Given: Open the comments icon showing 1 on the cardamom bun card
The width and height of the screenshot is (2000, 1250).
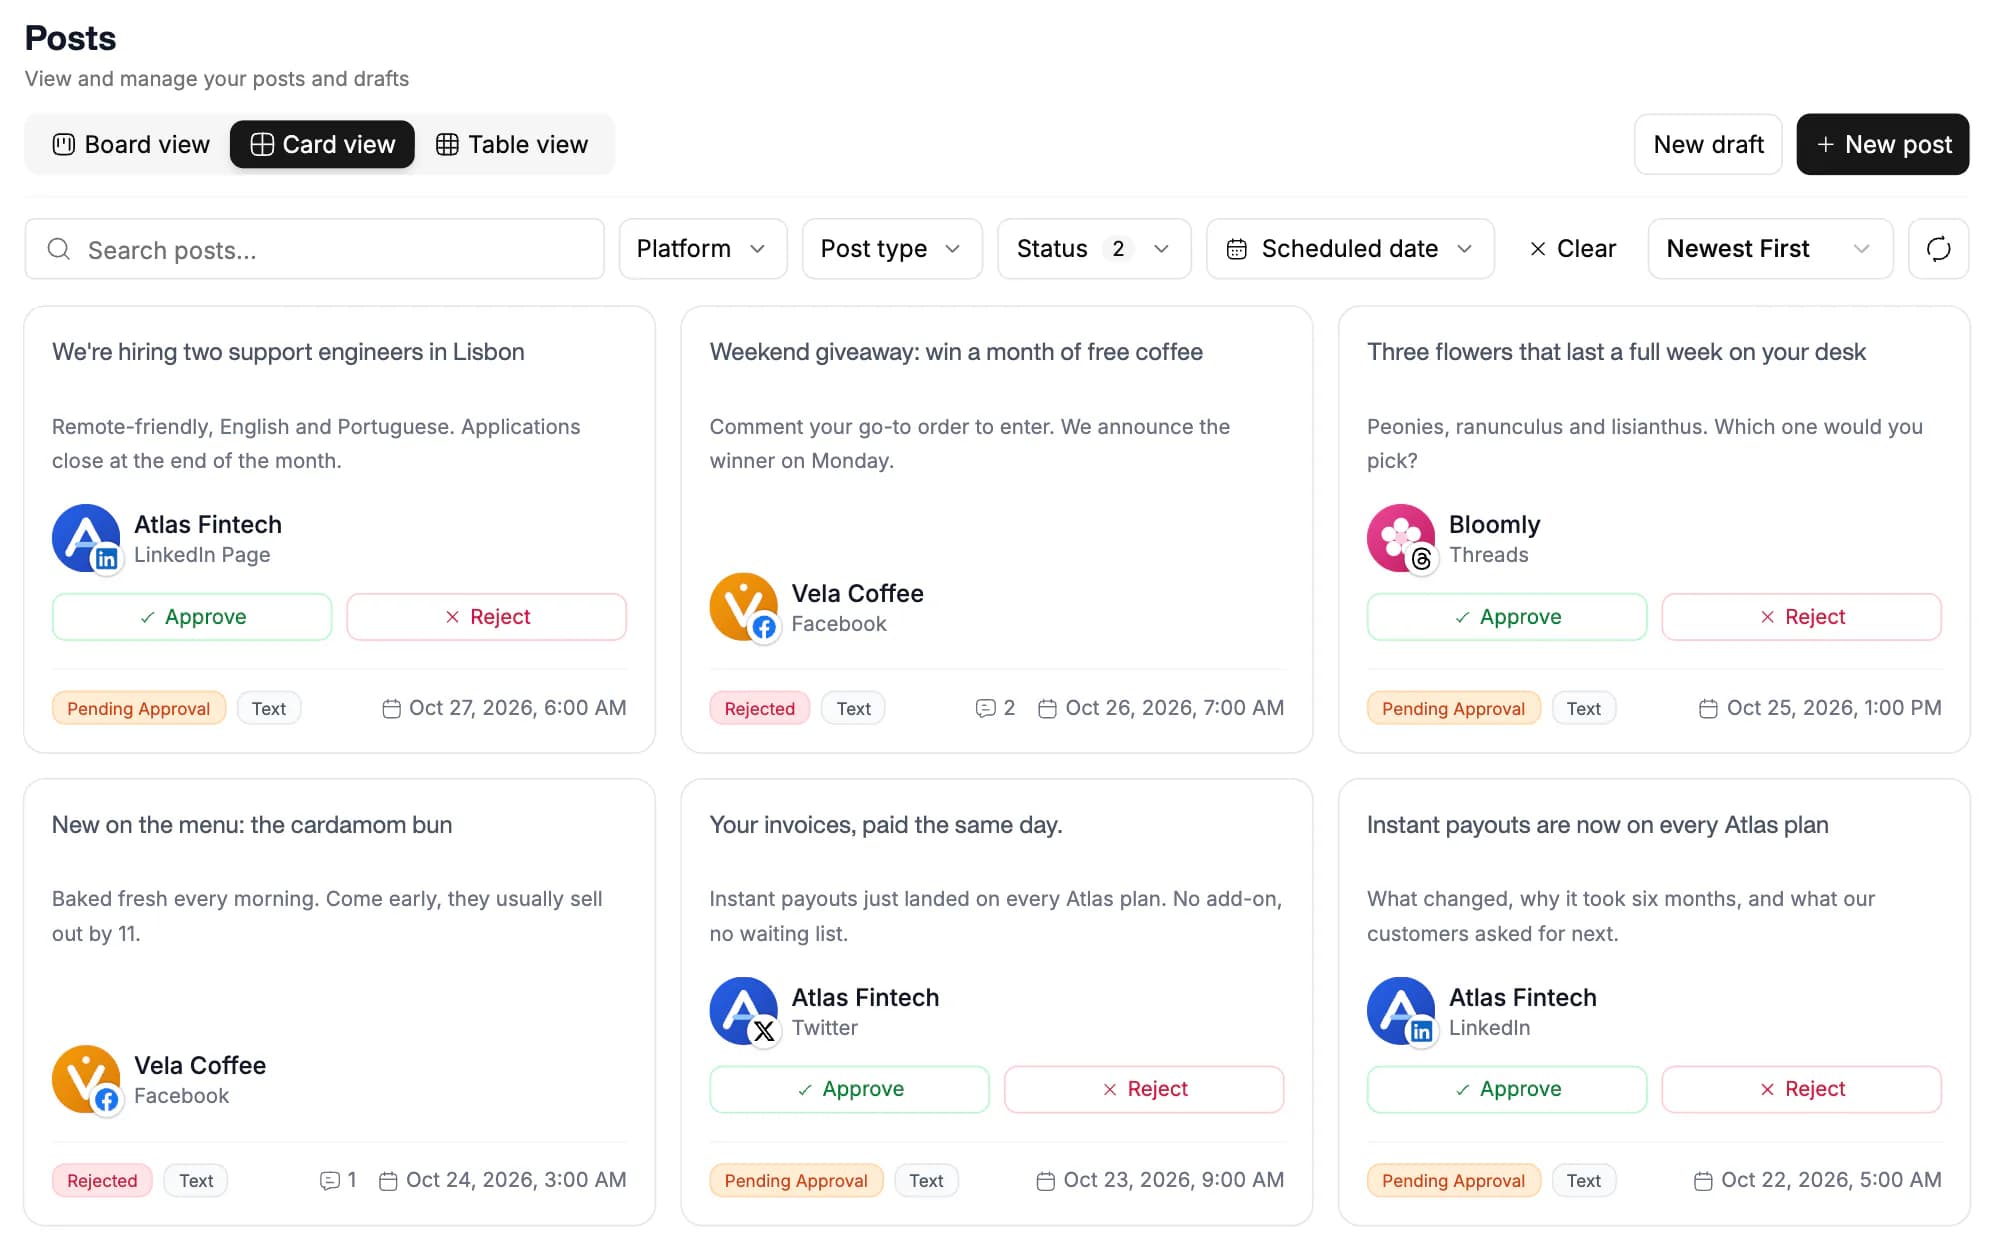Looking at the screenshot, I should (x=329, y=1181).
